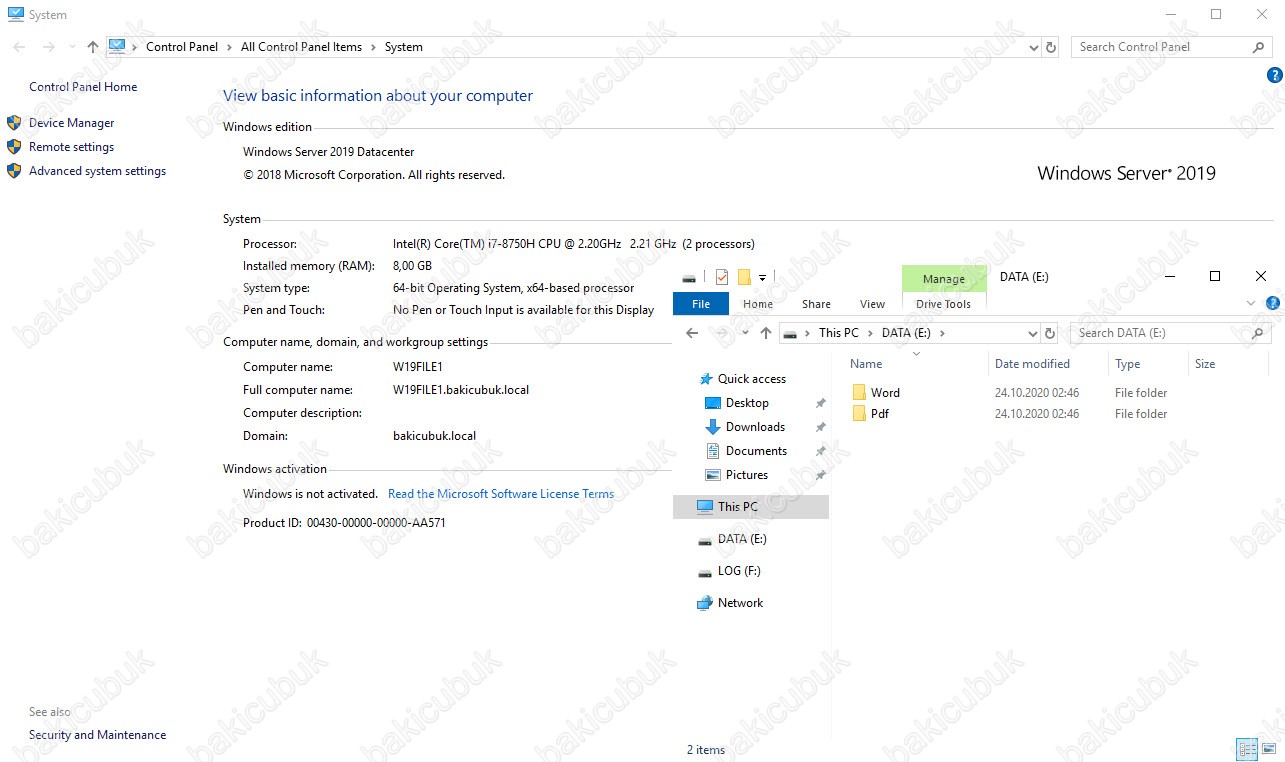Click the Device Manager shield icon
1285x762 pixels.
[14, 123]
